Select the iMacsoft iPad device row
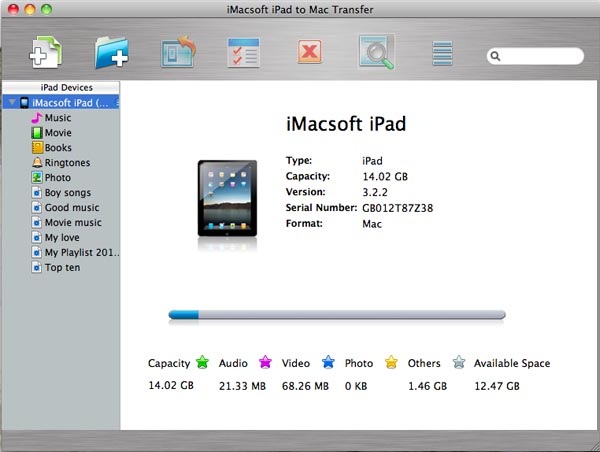This screenshot has height=452, width=600. pyautogui.click(x=61, y=103)
